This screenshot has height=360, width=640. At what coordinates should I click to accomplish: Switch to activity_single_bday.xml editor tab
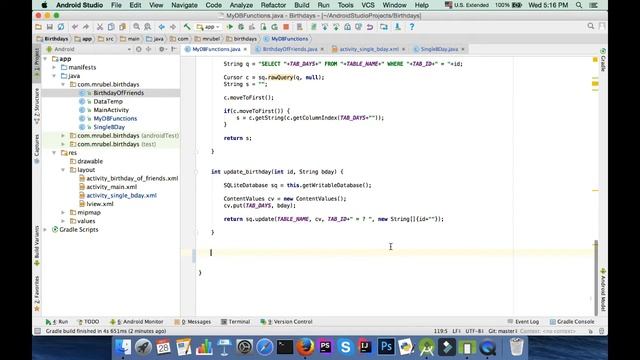click(x=369, y=49)
